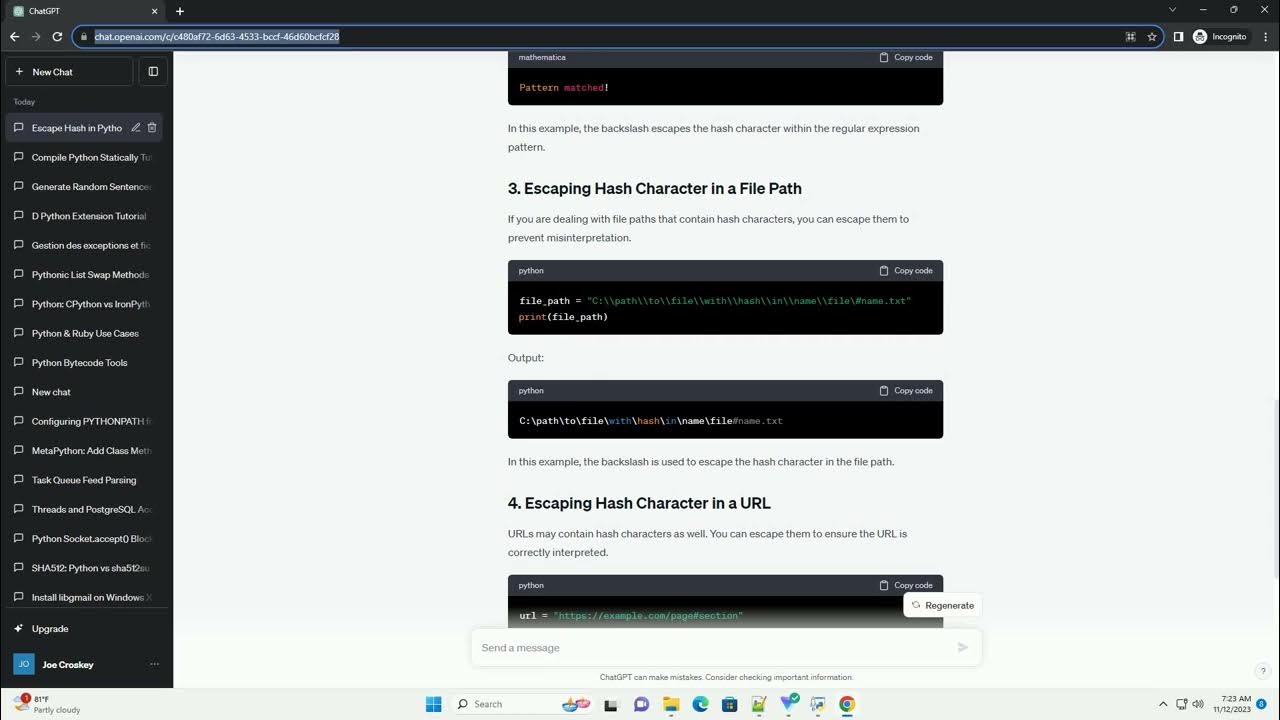1280x720 pixels.
Task: Open the Pythonic List Swap Methods chat
Action: pos(86,275)
